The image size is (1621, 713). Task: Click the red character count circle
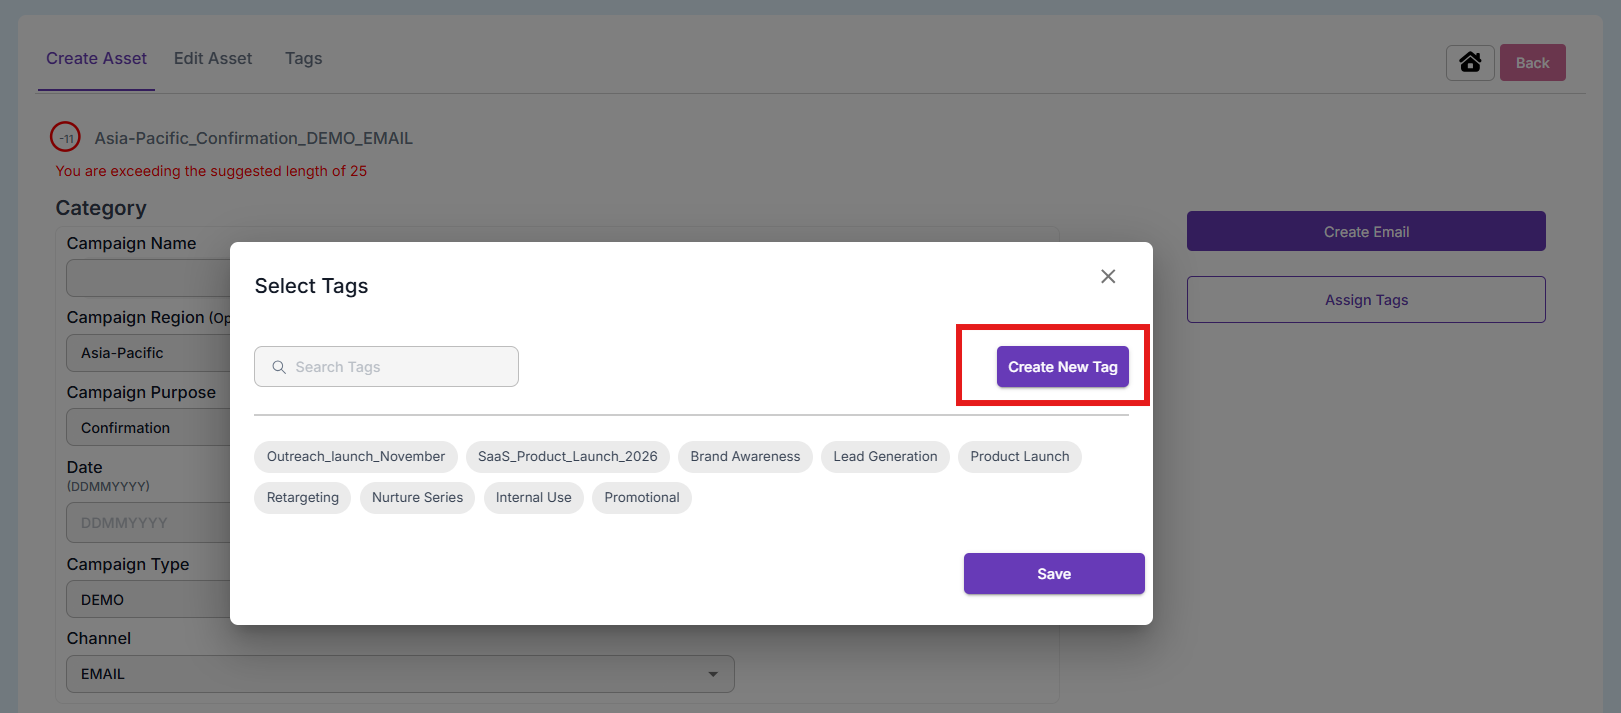click(66, 138)
